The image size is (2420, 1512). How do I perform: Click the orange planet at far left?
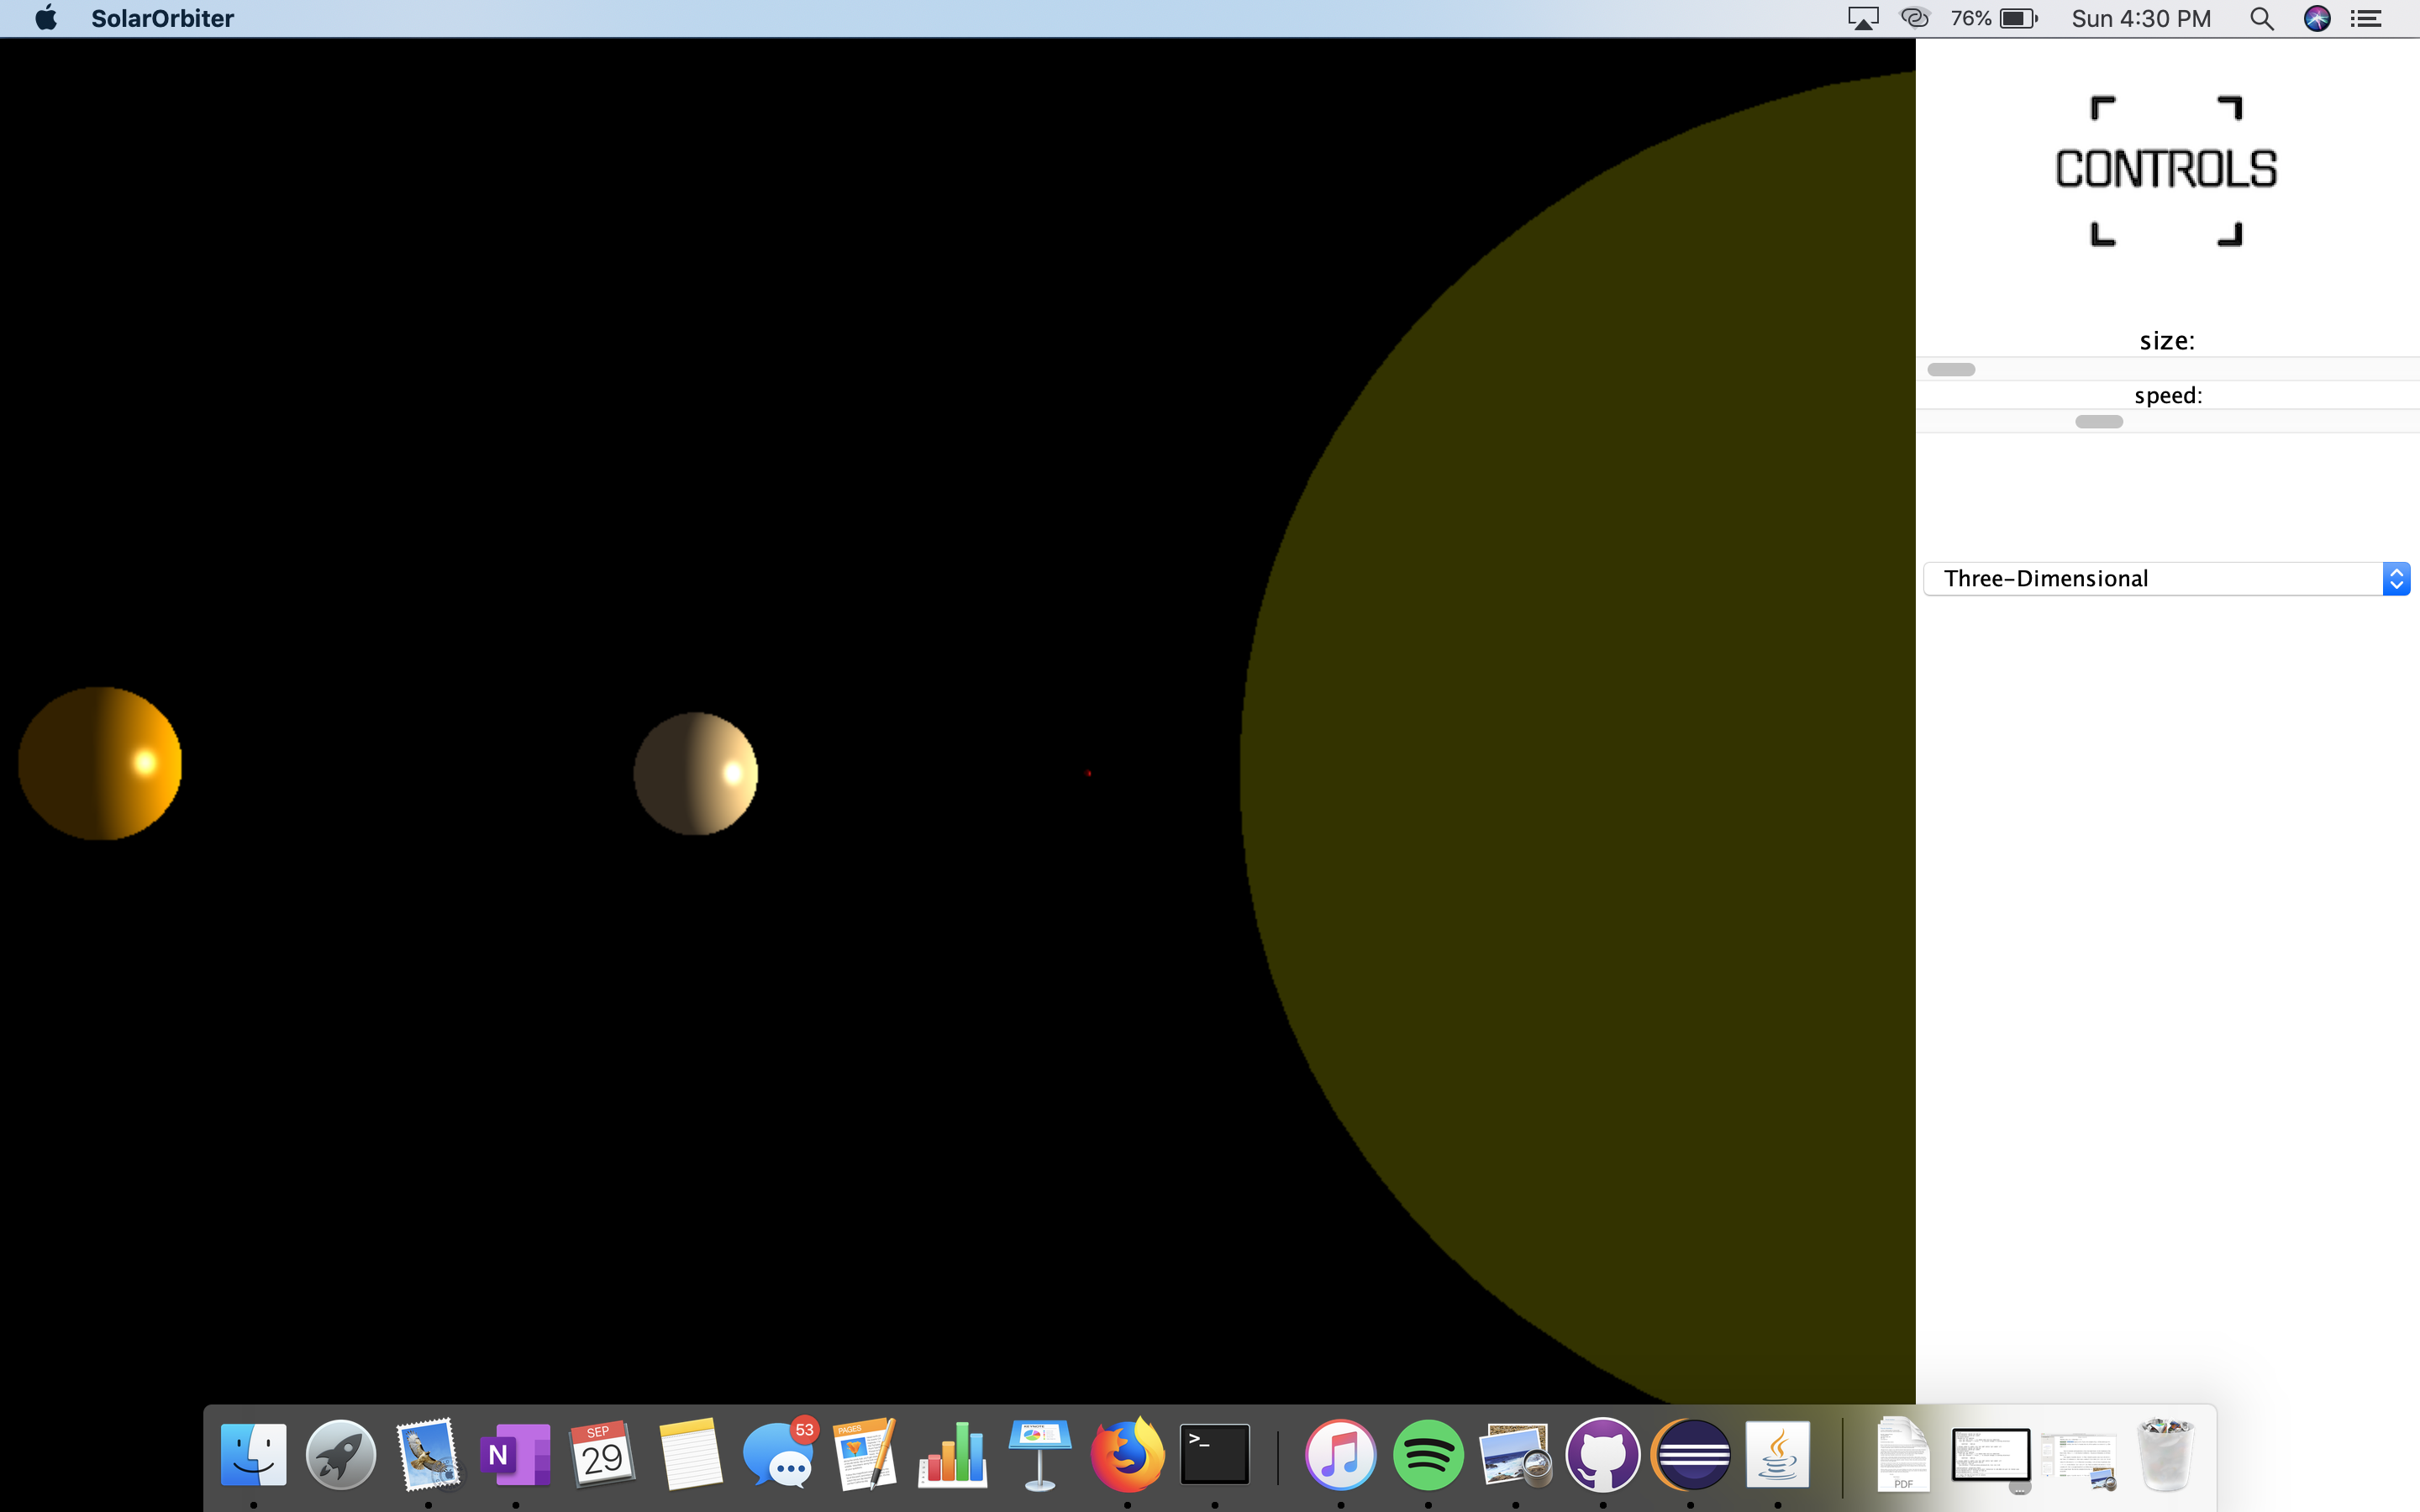[100, 763]
